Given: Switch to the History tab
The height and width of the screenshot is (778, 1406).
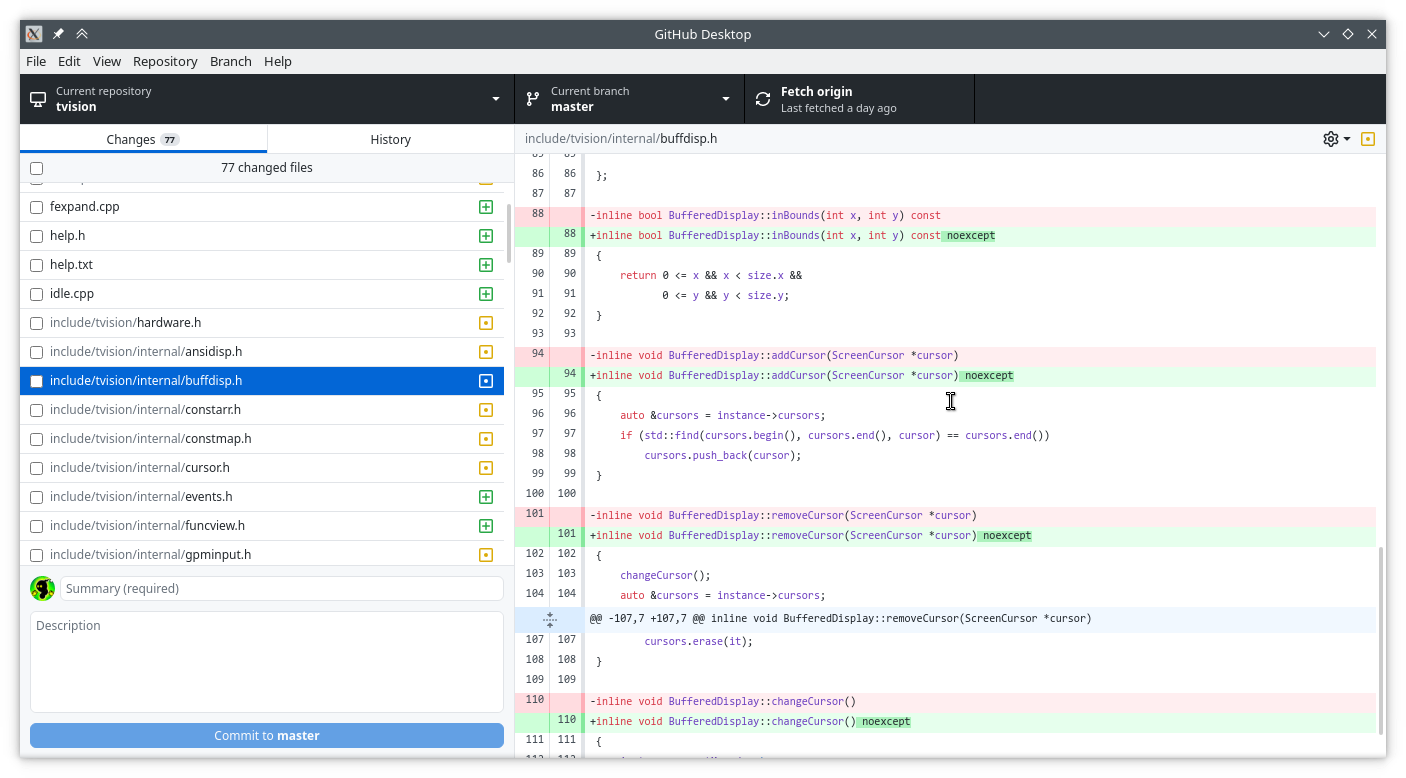Looking at the screenshot, I should [391, 139].
